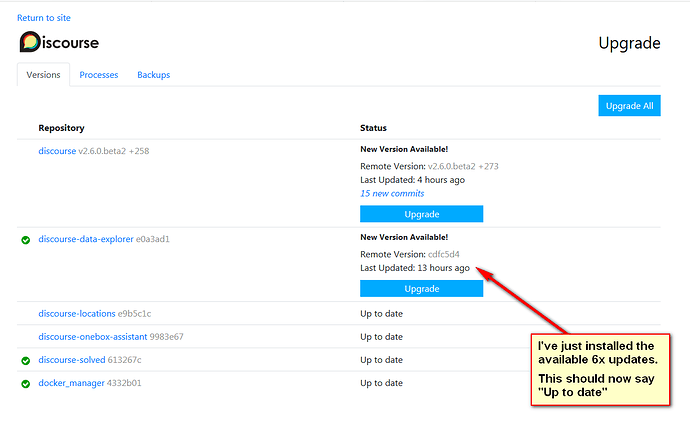Click green checkmark beside discourse-data-explorer
Screen dimensions: 690x421
coord(26,240)
